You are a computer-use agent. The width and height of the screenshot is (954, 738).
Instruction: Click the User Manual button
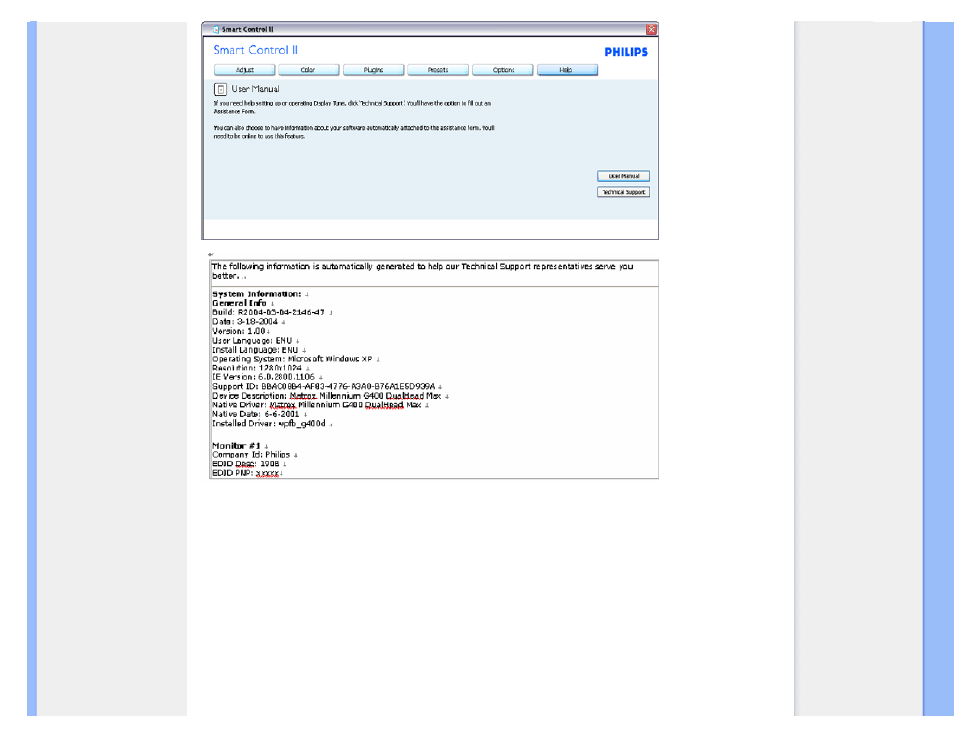pos(624,176)
